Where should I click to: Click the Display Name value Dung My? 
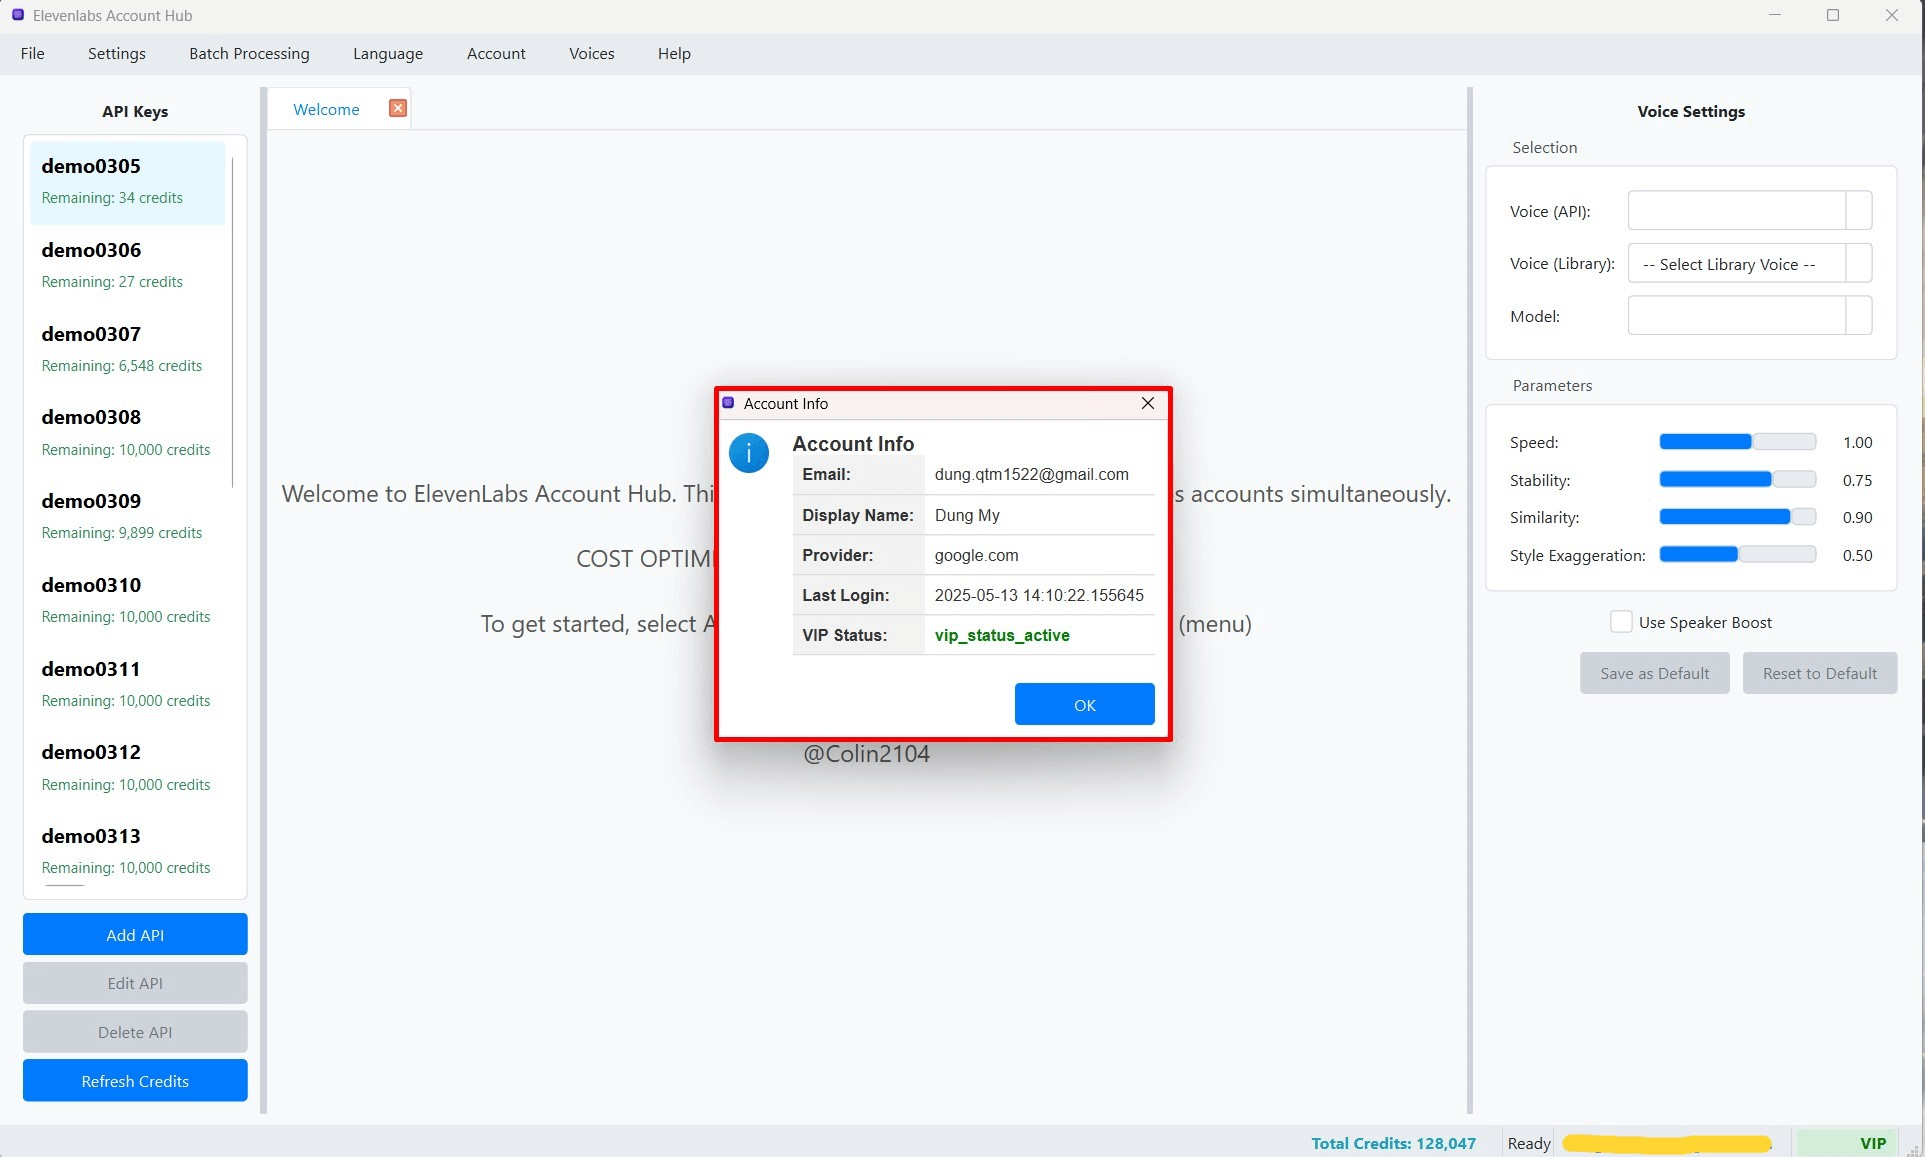967,515
